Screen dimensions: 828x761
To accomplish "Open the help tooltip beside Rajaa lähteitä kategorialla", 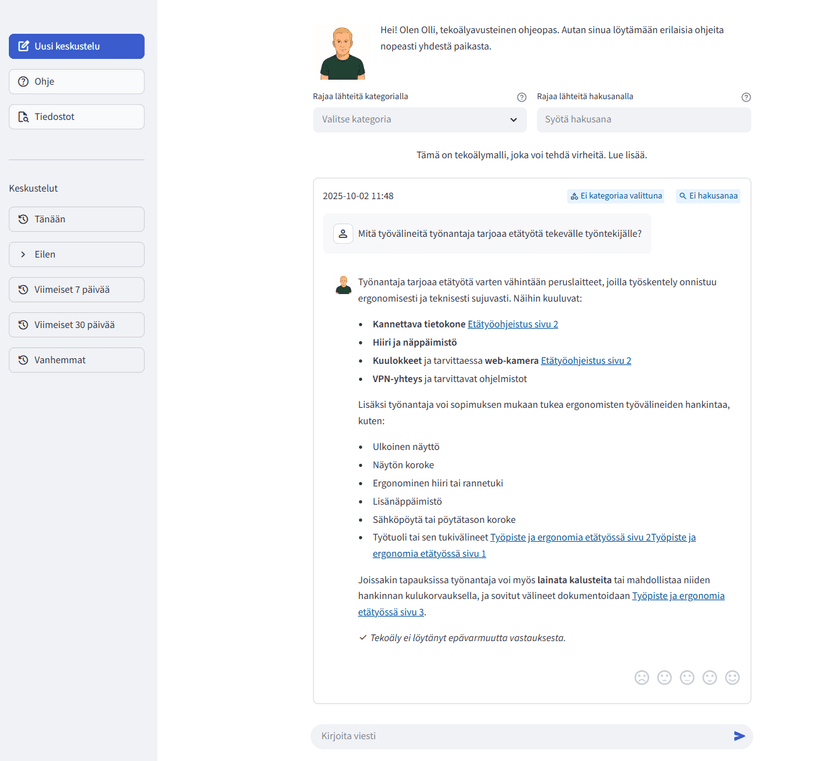I will (521, 97).
